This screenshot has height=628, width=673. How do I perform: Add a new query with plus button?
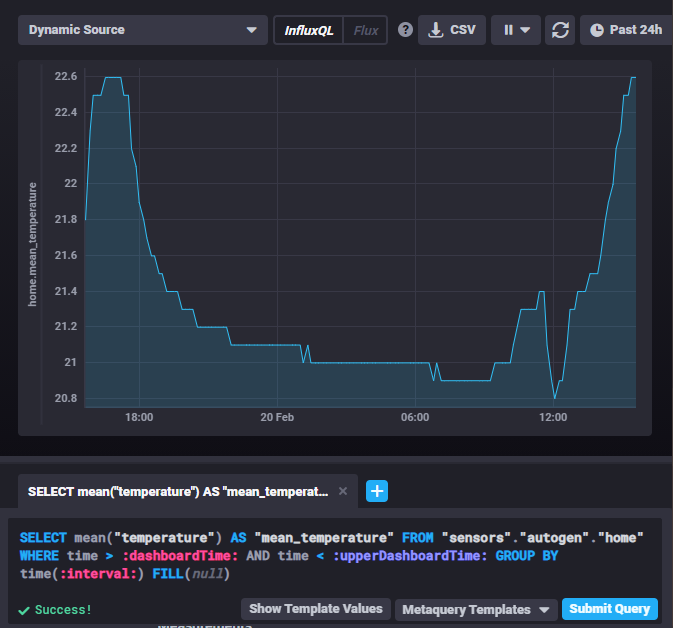coord(377,491)
